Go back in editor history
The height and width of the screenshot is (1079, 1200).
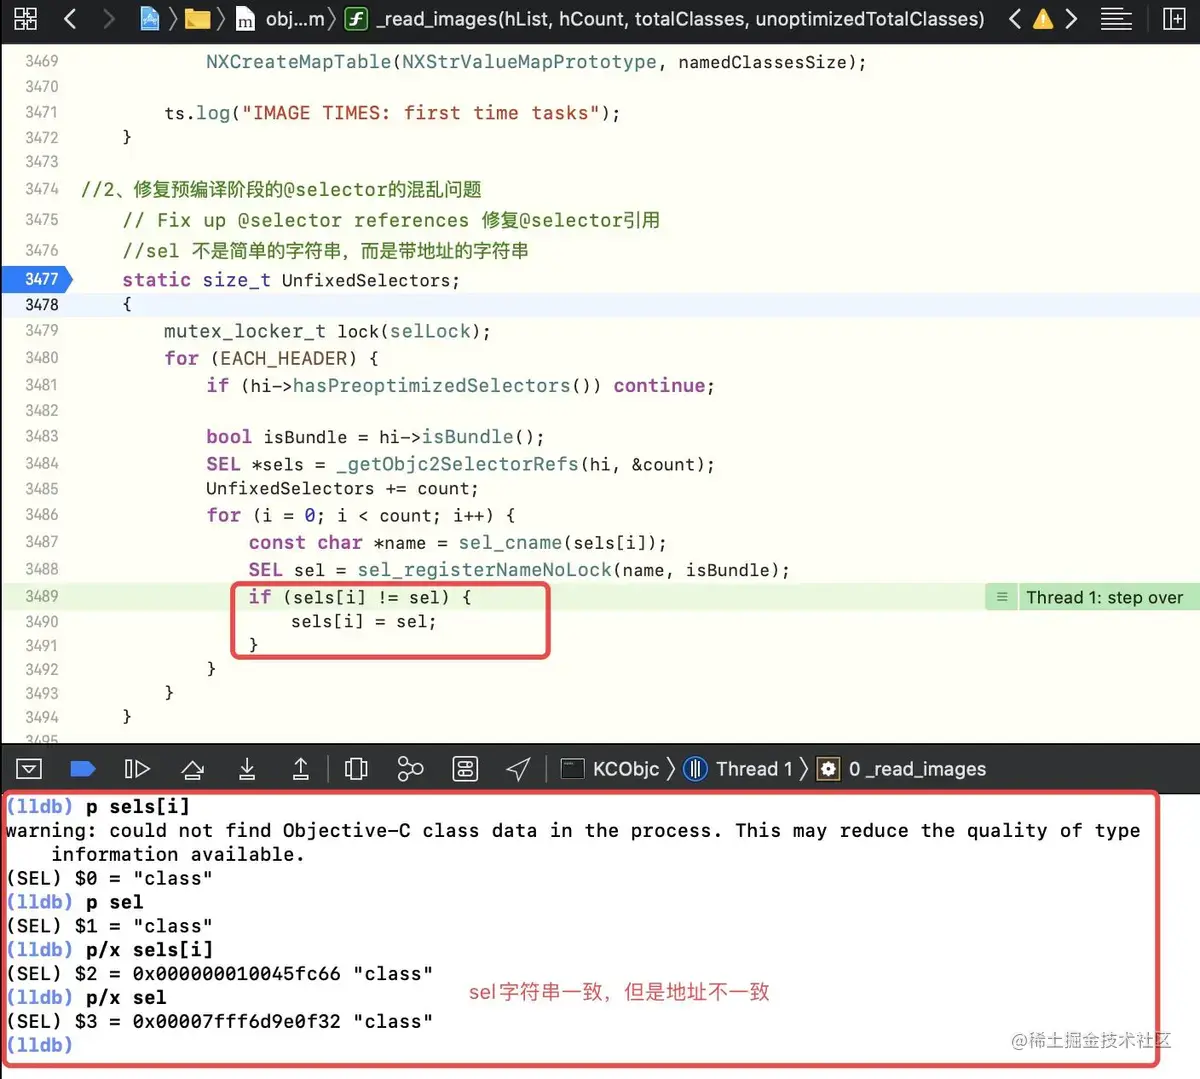pos(70,18)
